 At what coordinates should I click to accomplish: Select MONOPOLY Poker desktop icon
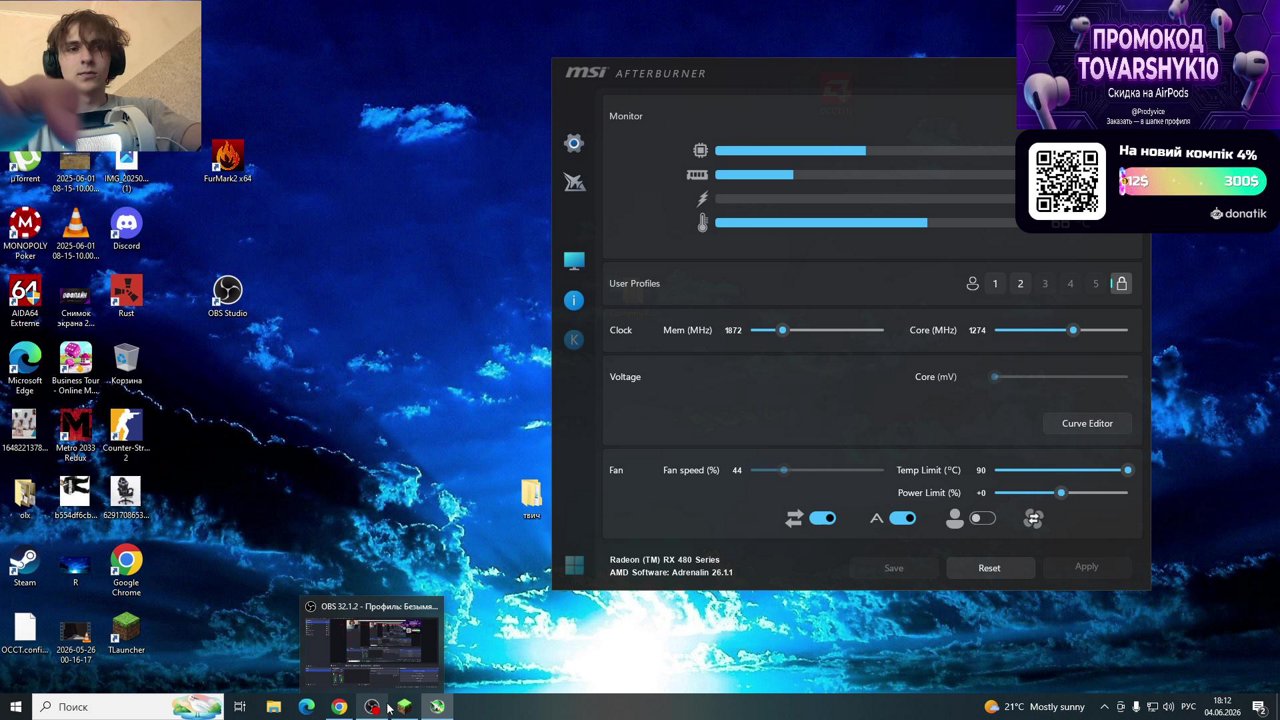[x=25, y=234]
